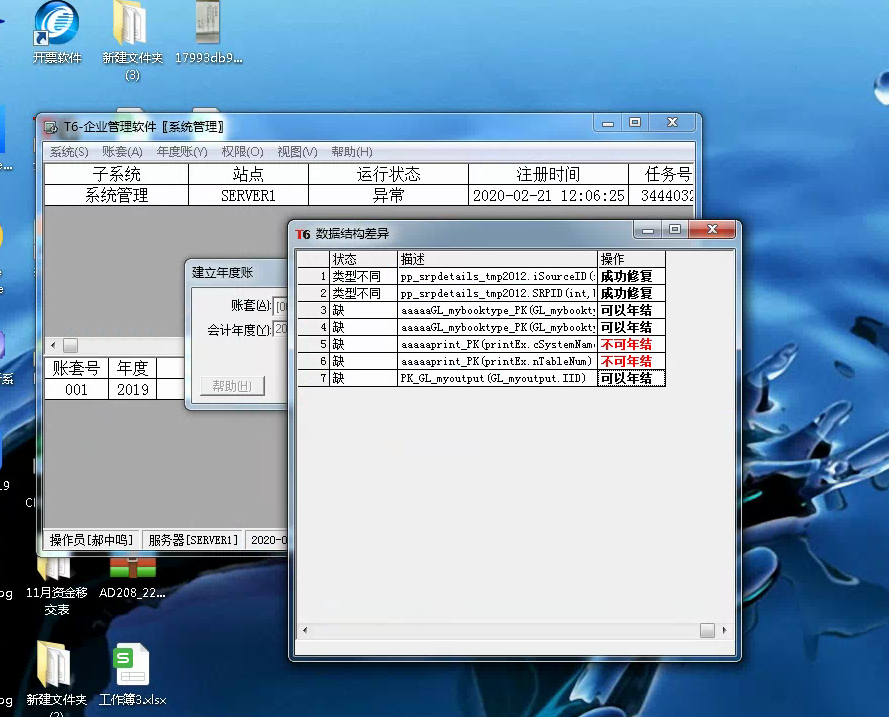Click the horizontal scrollbar thumb in 数据结构差异
This screenshot has height=717, width=889.
click(x=707, y=630)
